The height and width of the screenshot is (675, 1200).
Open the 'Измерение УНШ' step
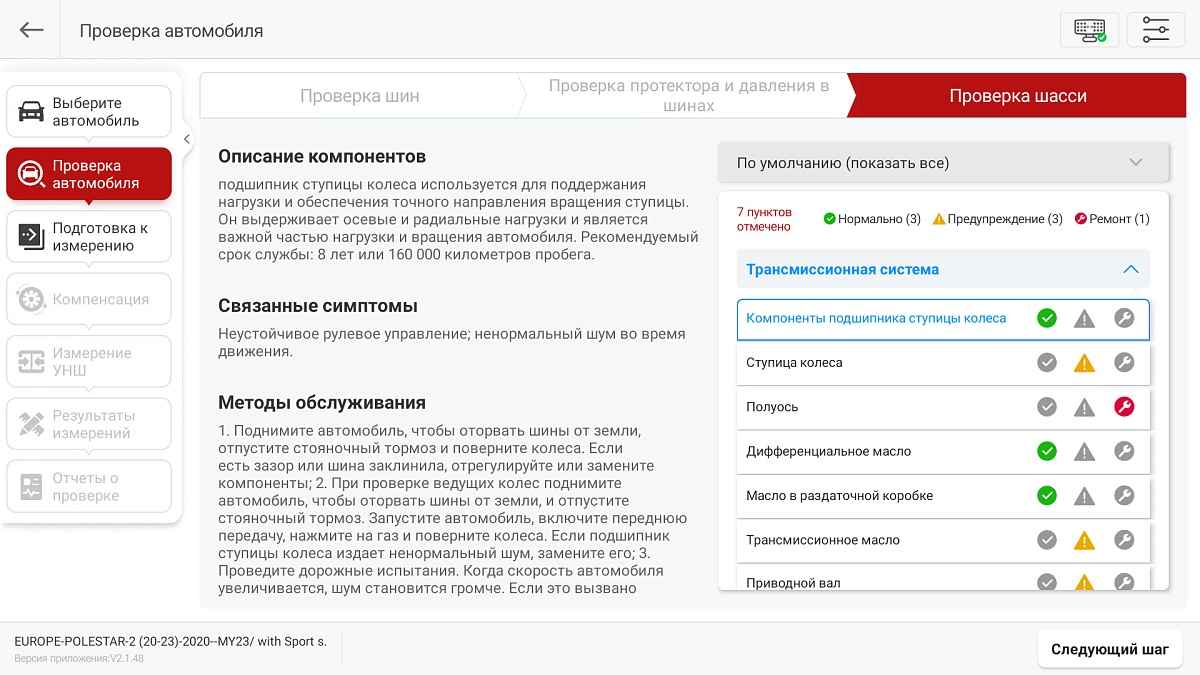pos(89,361)
